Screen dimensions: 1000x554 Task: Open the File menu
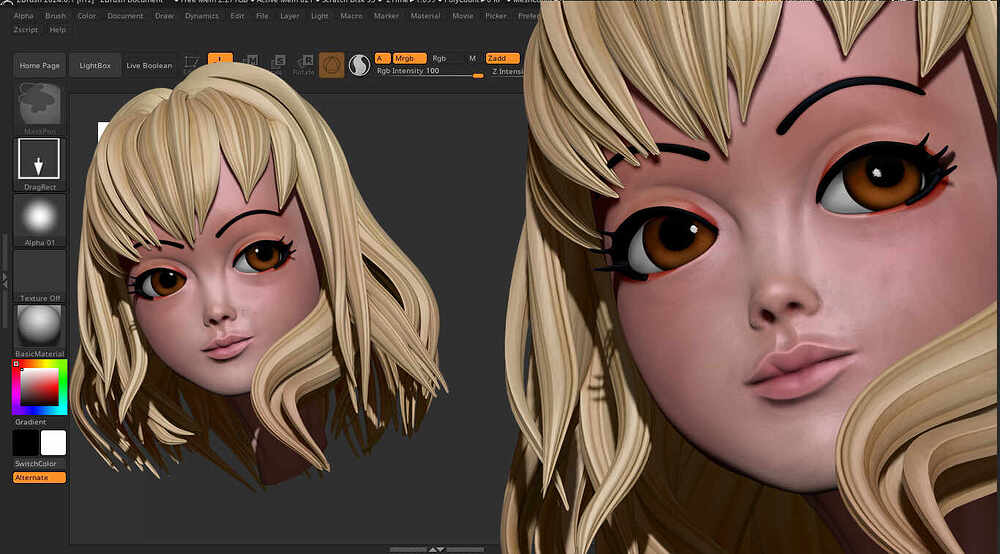pyautogui.click(x=262, y=16)
